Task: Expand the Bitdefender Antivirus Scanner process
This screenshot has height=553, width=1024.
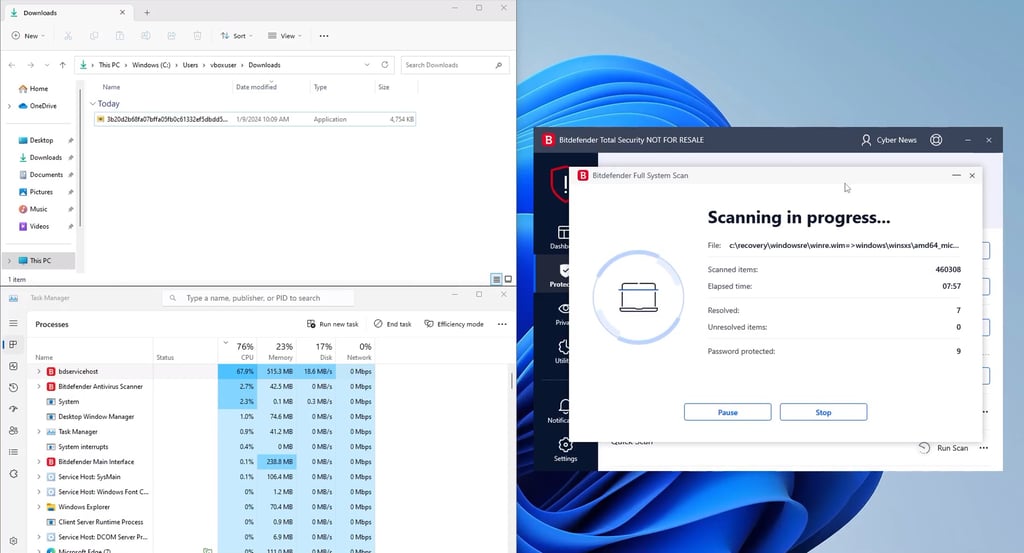Action: tap(39, 387)
